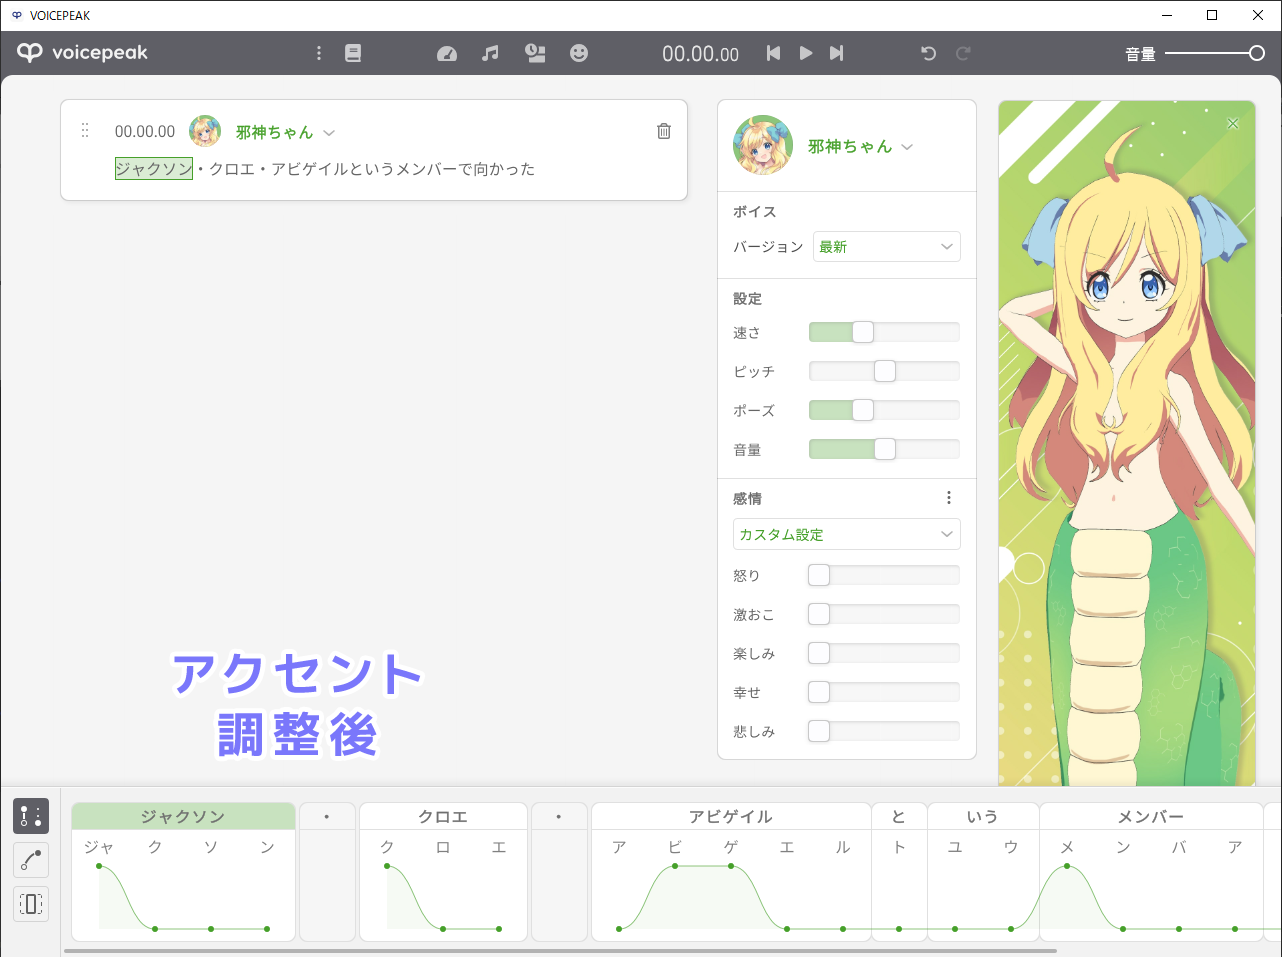Open the バージョン 最新 dropdown
Image resolution: width=1282 pixels, height=957 pixels.
click(887, 246)
